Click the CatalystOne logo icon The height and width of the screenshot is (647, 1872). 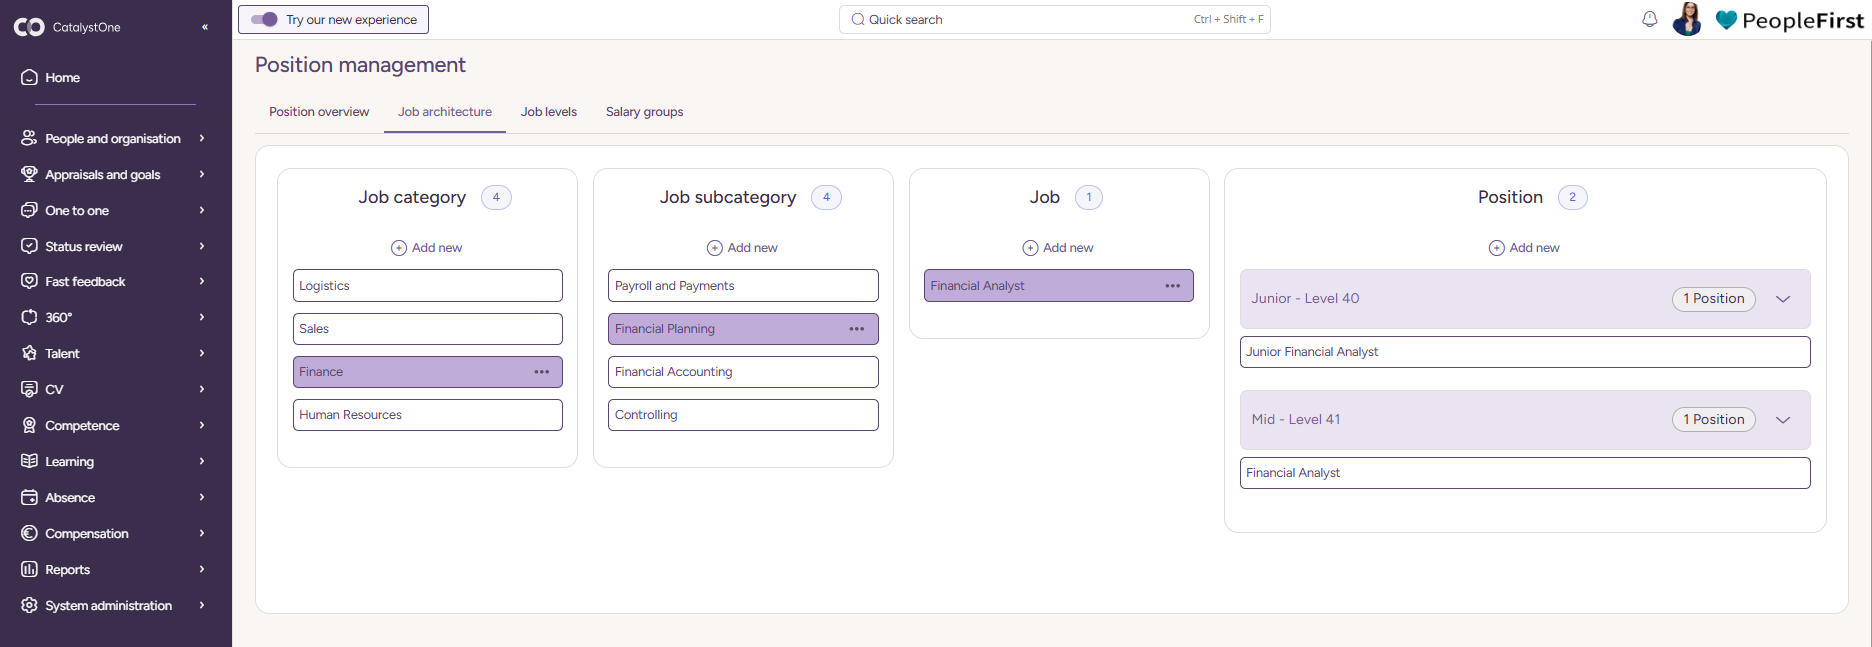pyautogui.click(x=29, y=27)
